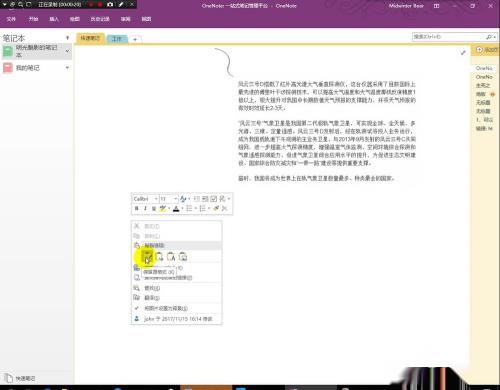
Task: Open the styles dropdown arrow
Action: (x=189, y=199)
